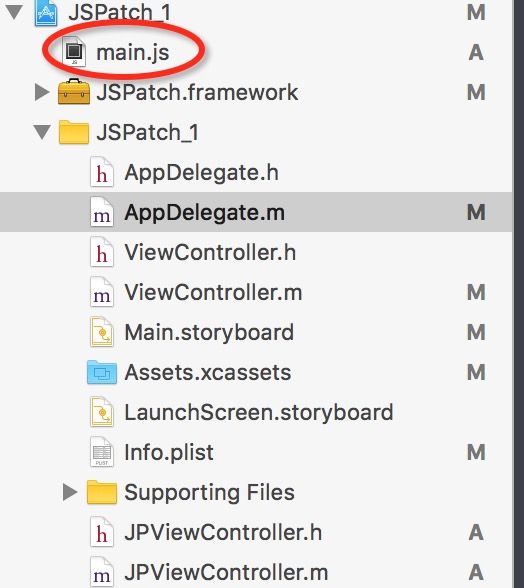Select ViewController.m file
Image resolution: width=524 pixels, height=588 pixels.
(213, 292)
